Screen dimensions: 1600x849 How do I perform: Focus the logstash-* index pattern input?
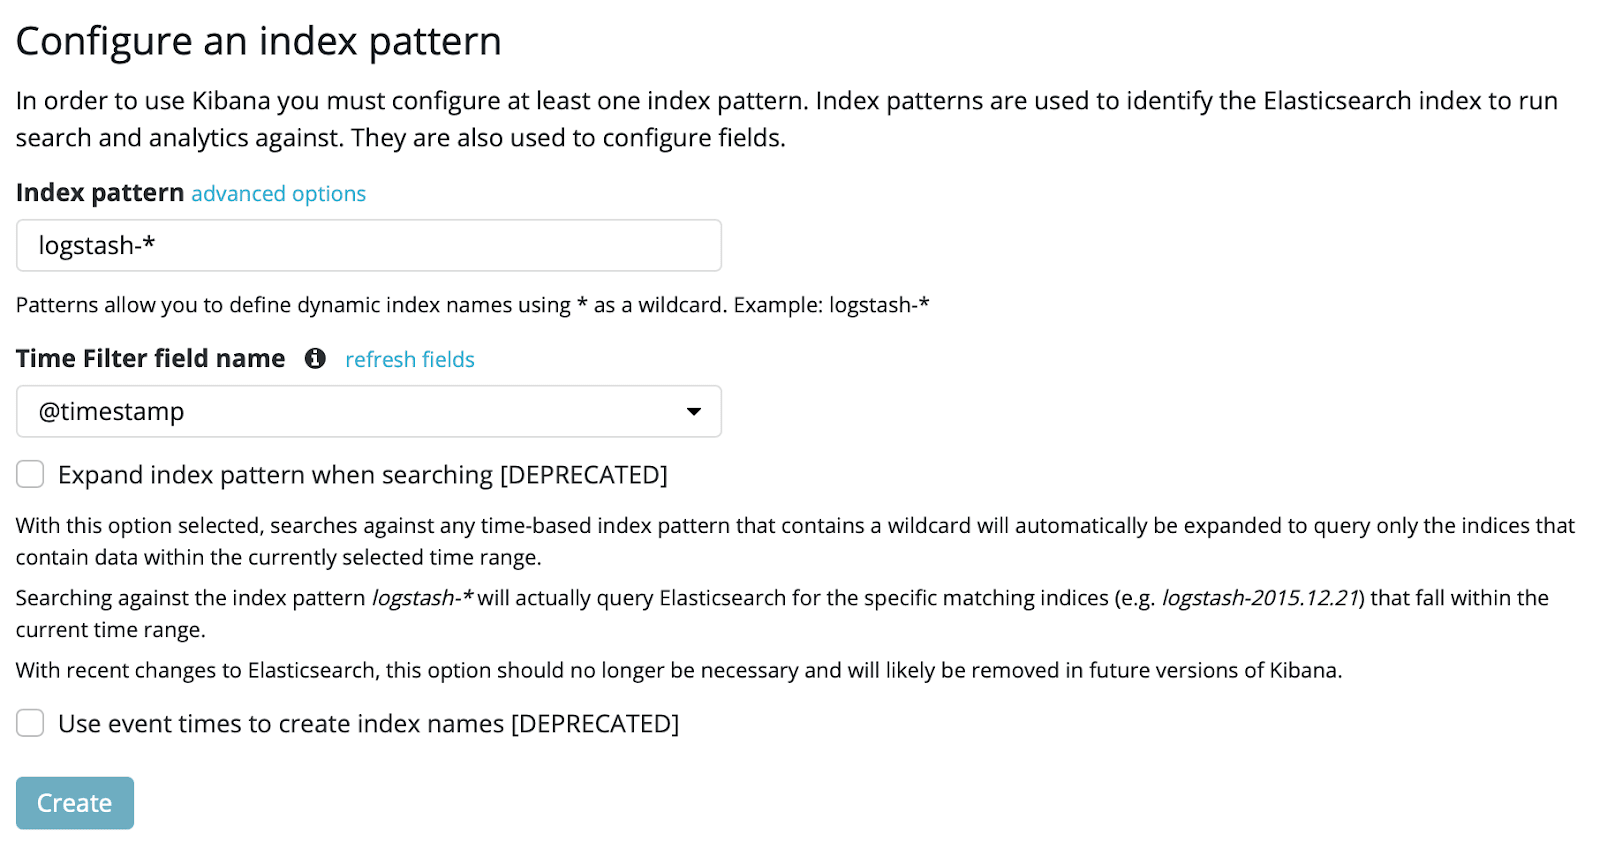pyautogui.click(x=369, y=245)
